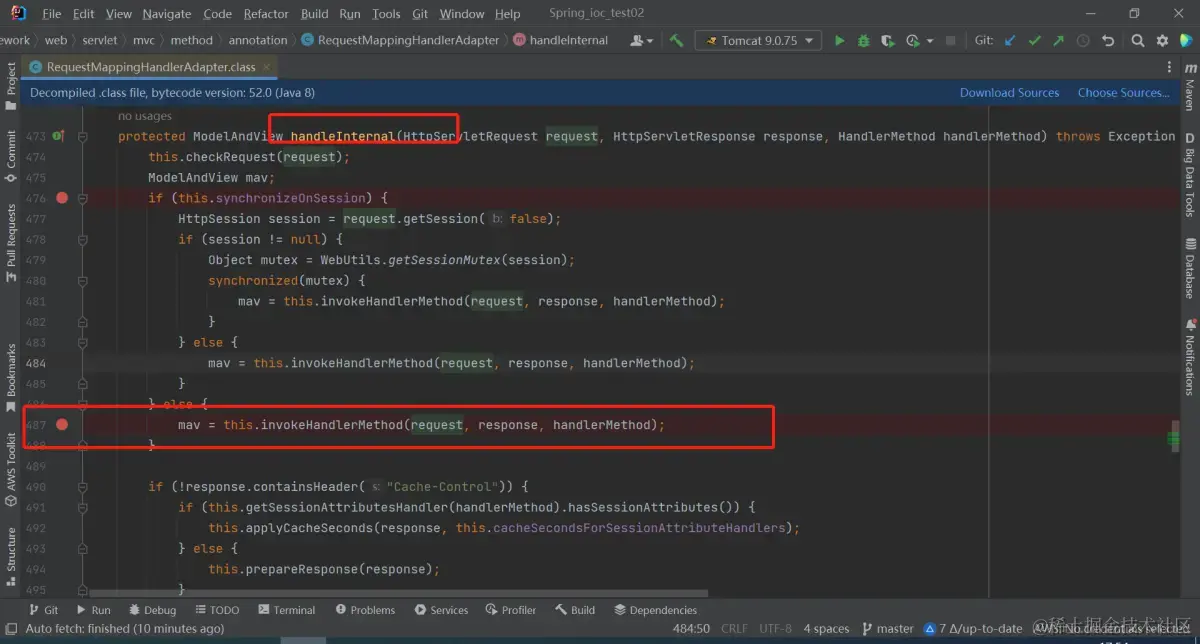The width and height of the screenshot is (1200, 644).
Task: Click the Stop square icon in toolbar
Action: [950, 41]
